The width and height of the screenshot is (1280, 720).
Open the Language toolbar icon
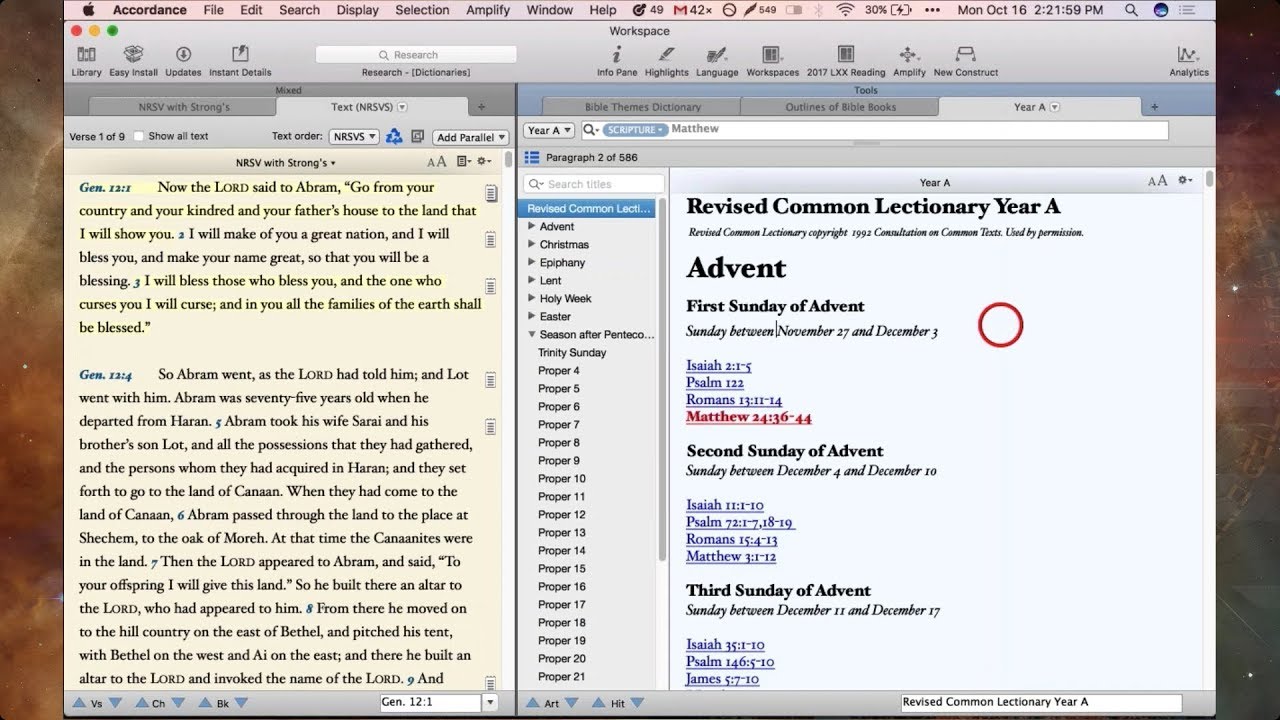[716, 55]
